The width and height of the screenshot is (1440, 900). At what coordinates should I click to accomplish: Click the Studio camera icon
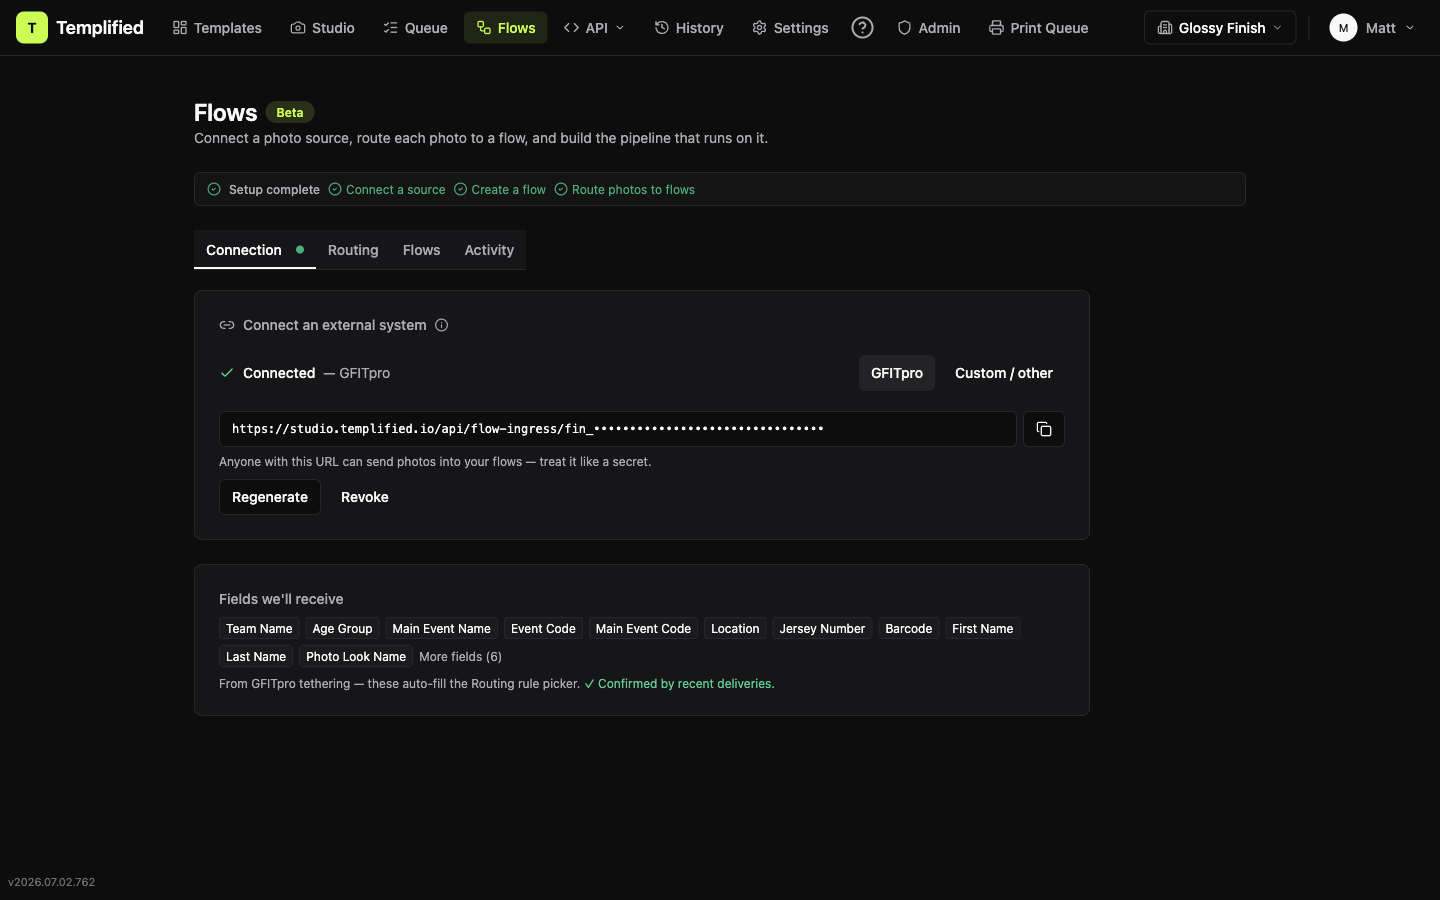click(x=298, y=28)
